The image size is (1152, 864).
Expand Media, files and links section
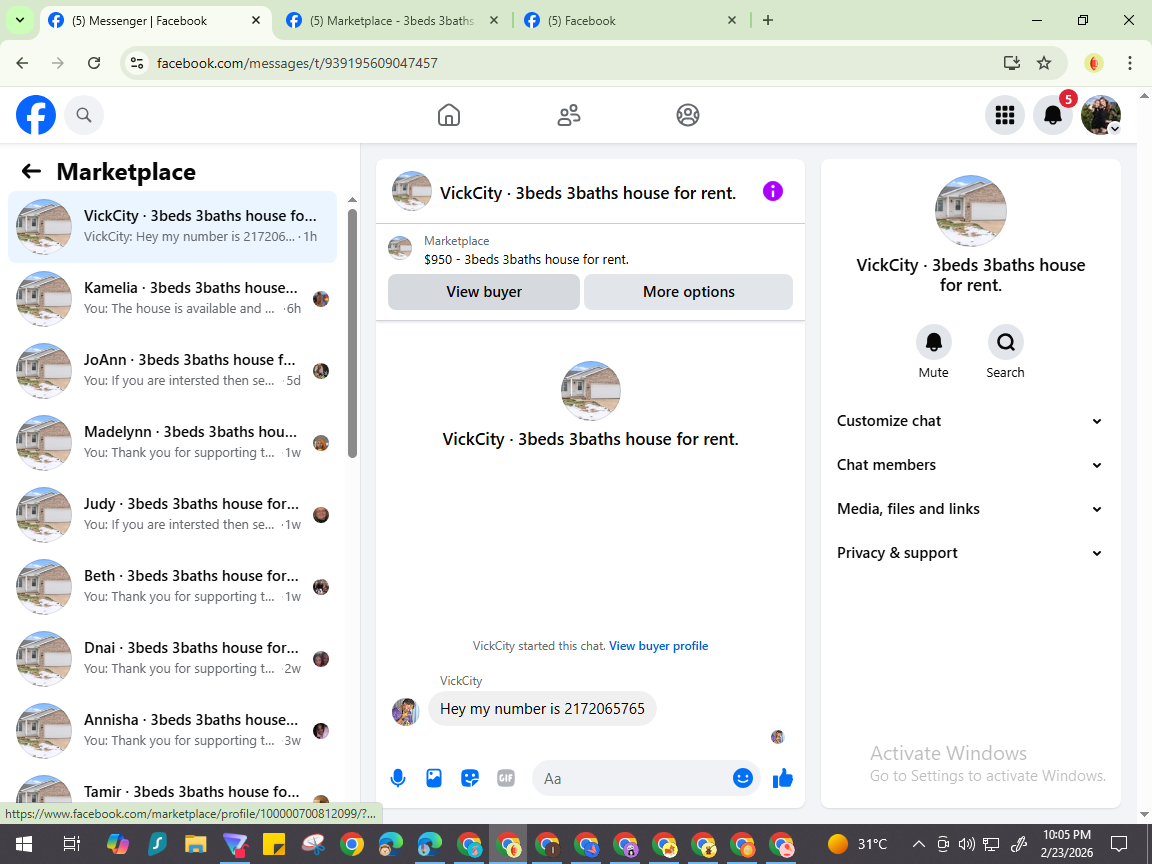click(x=970, y=509)
